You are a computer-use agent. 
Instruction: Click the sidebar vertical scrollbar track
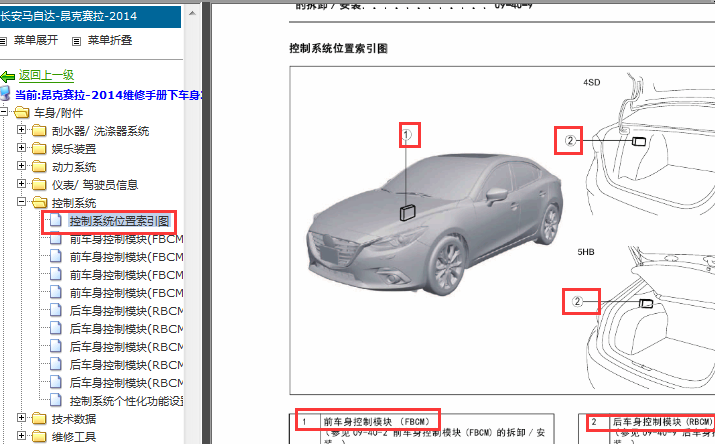tap(192, 228)
